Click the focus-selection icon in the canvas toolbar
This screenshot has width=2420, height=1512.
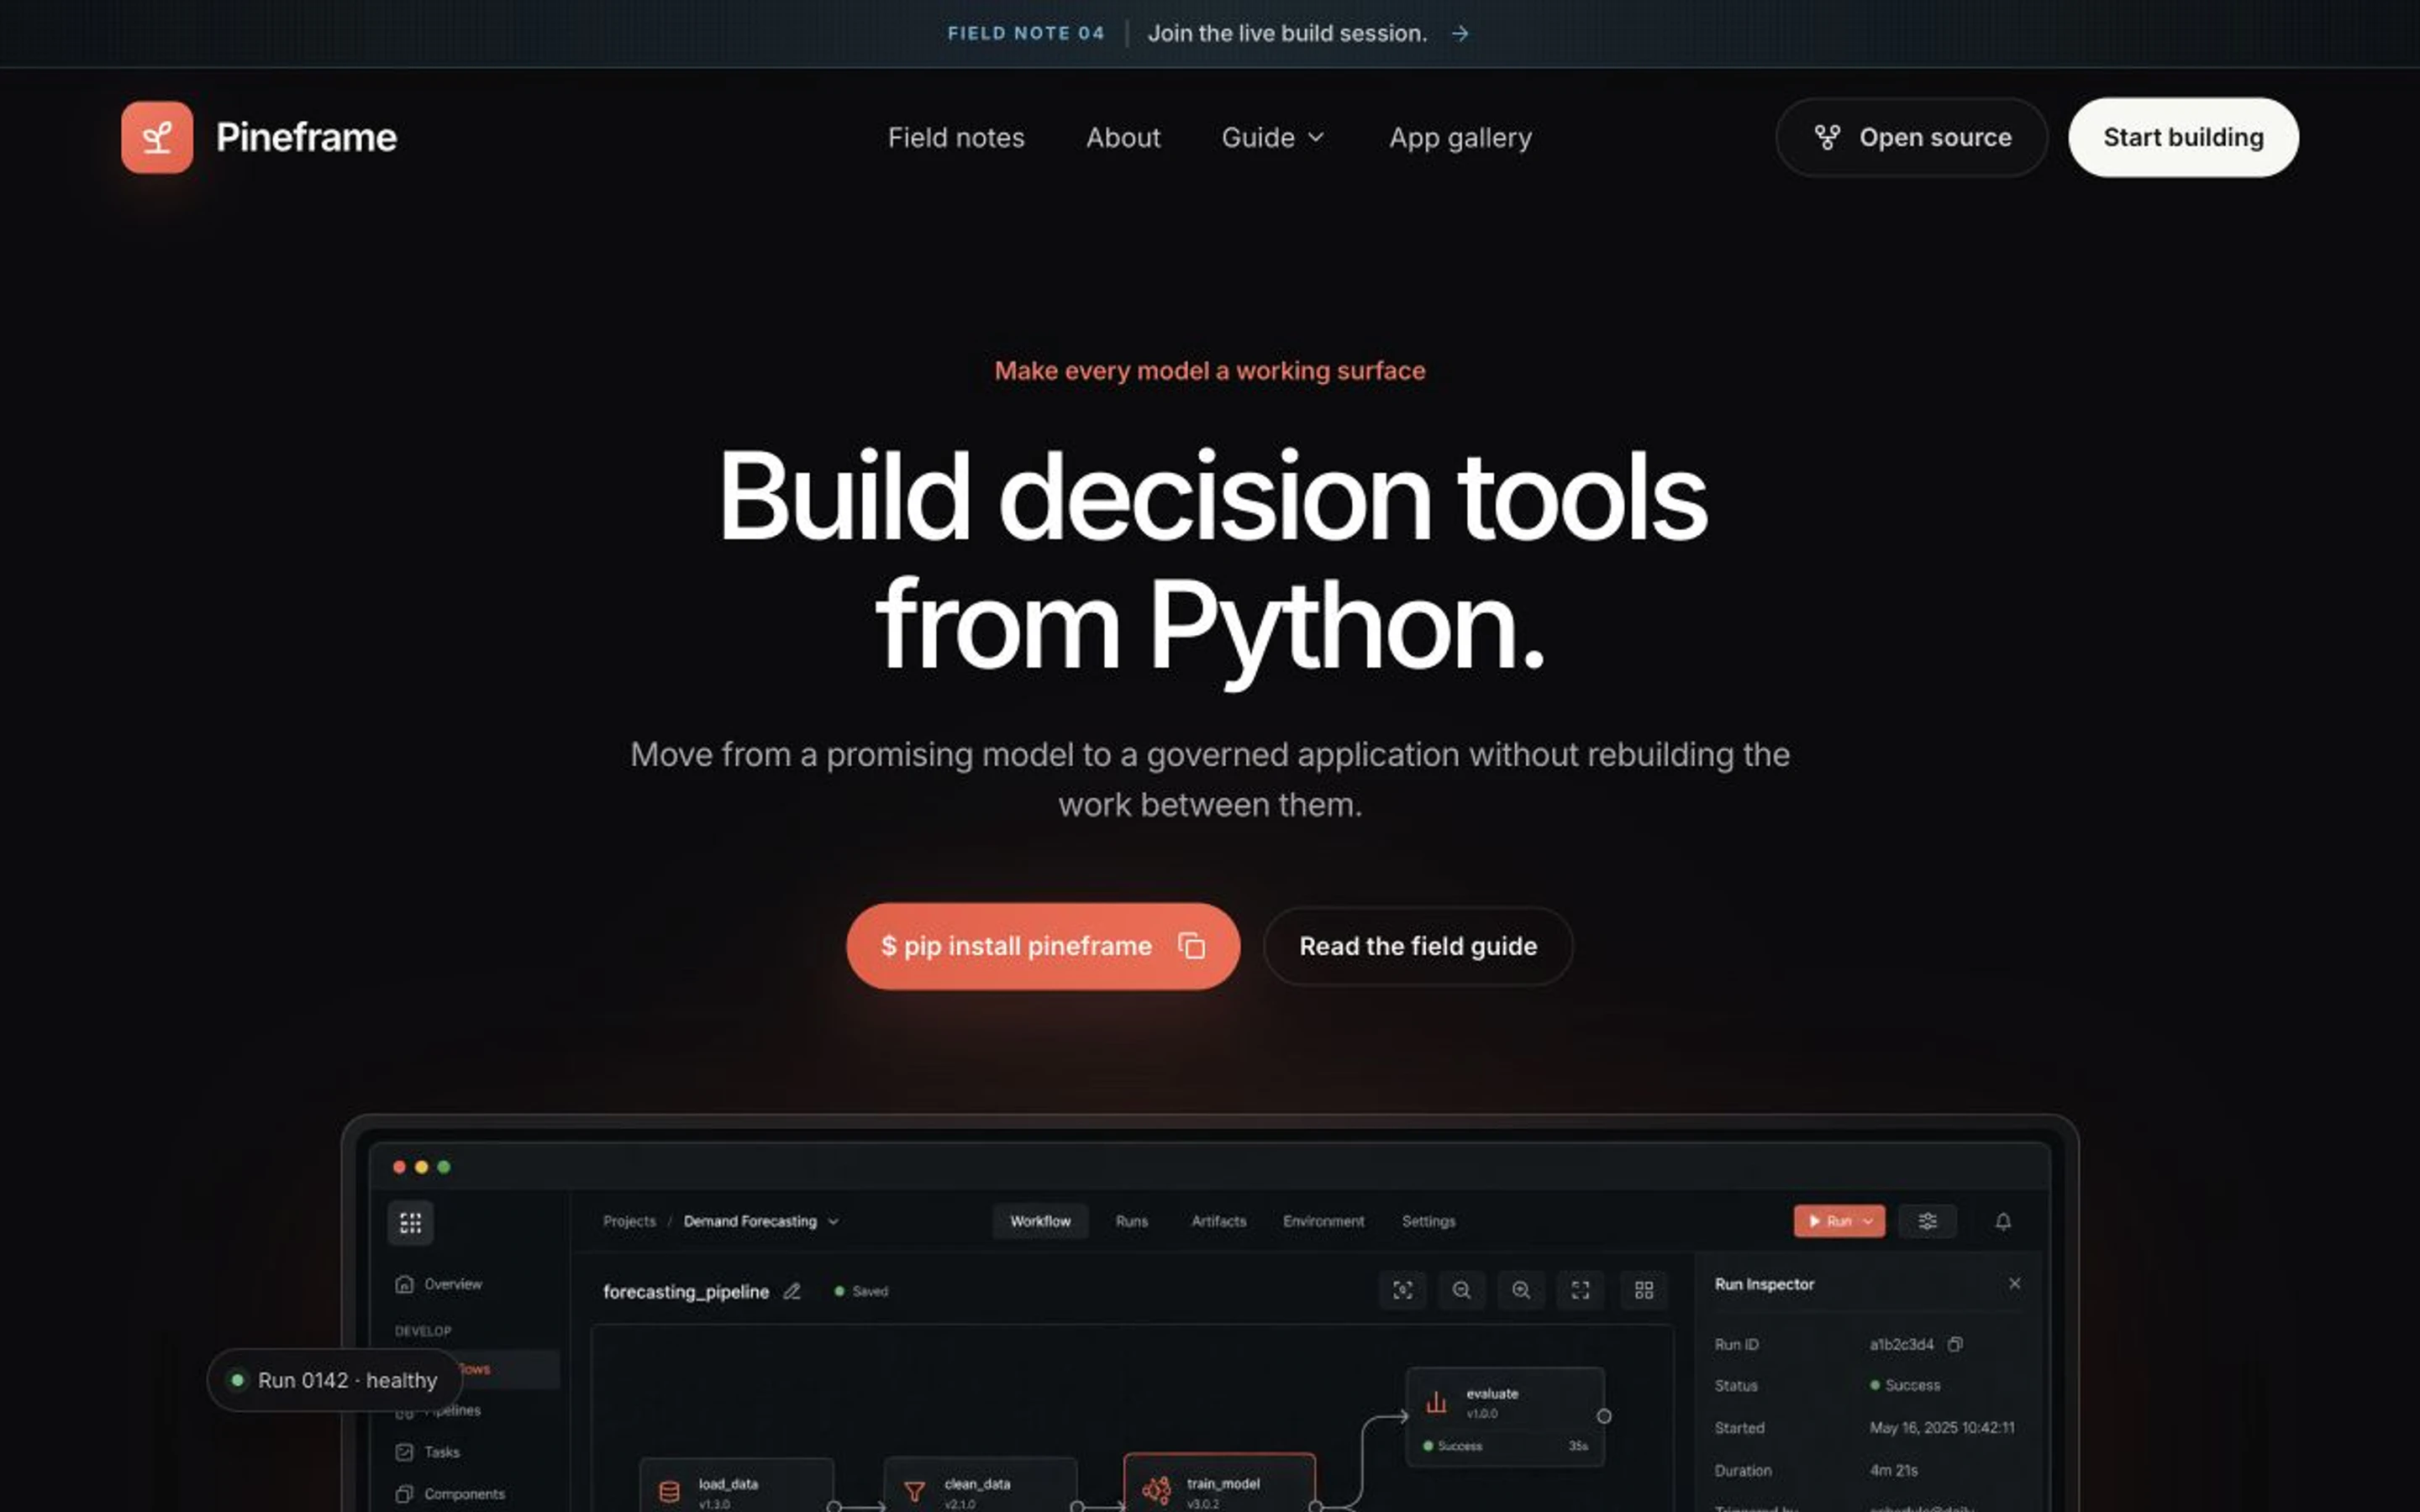(1402, 1290)
